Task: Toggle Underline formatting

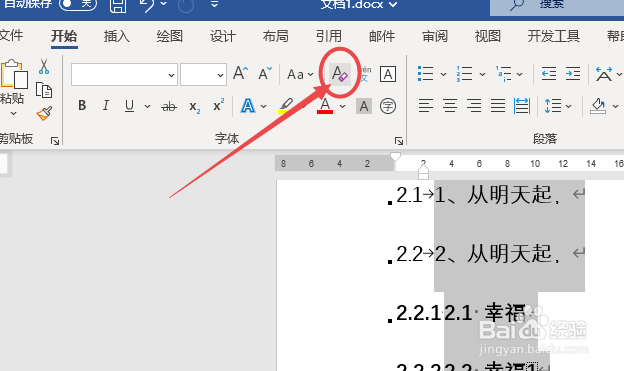Action: click(x=129, y=106)
